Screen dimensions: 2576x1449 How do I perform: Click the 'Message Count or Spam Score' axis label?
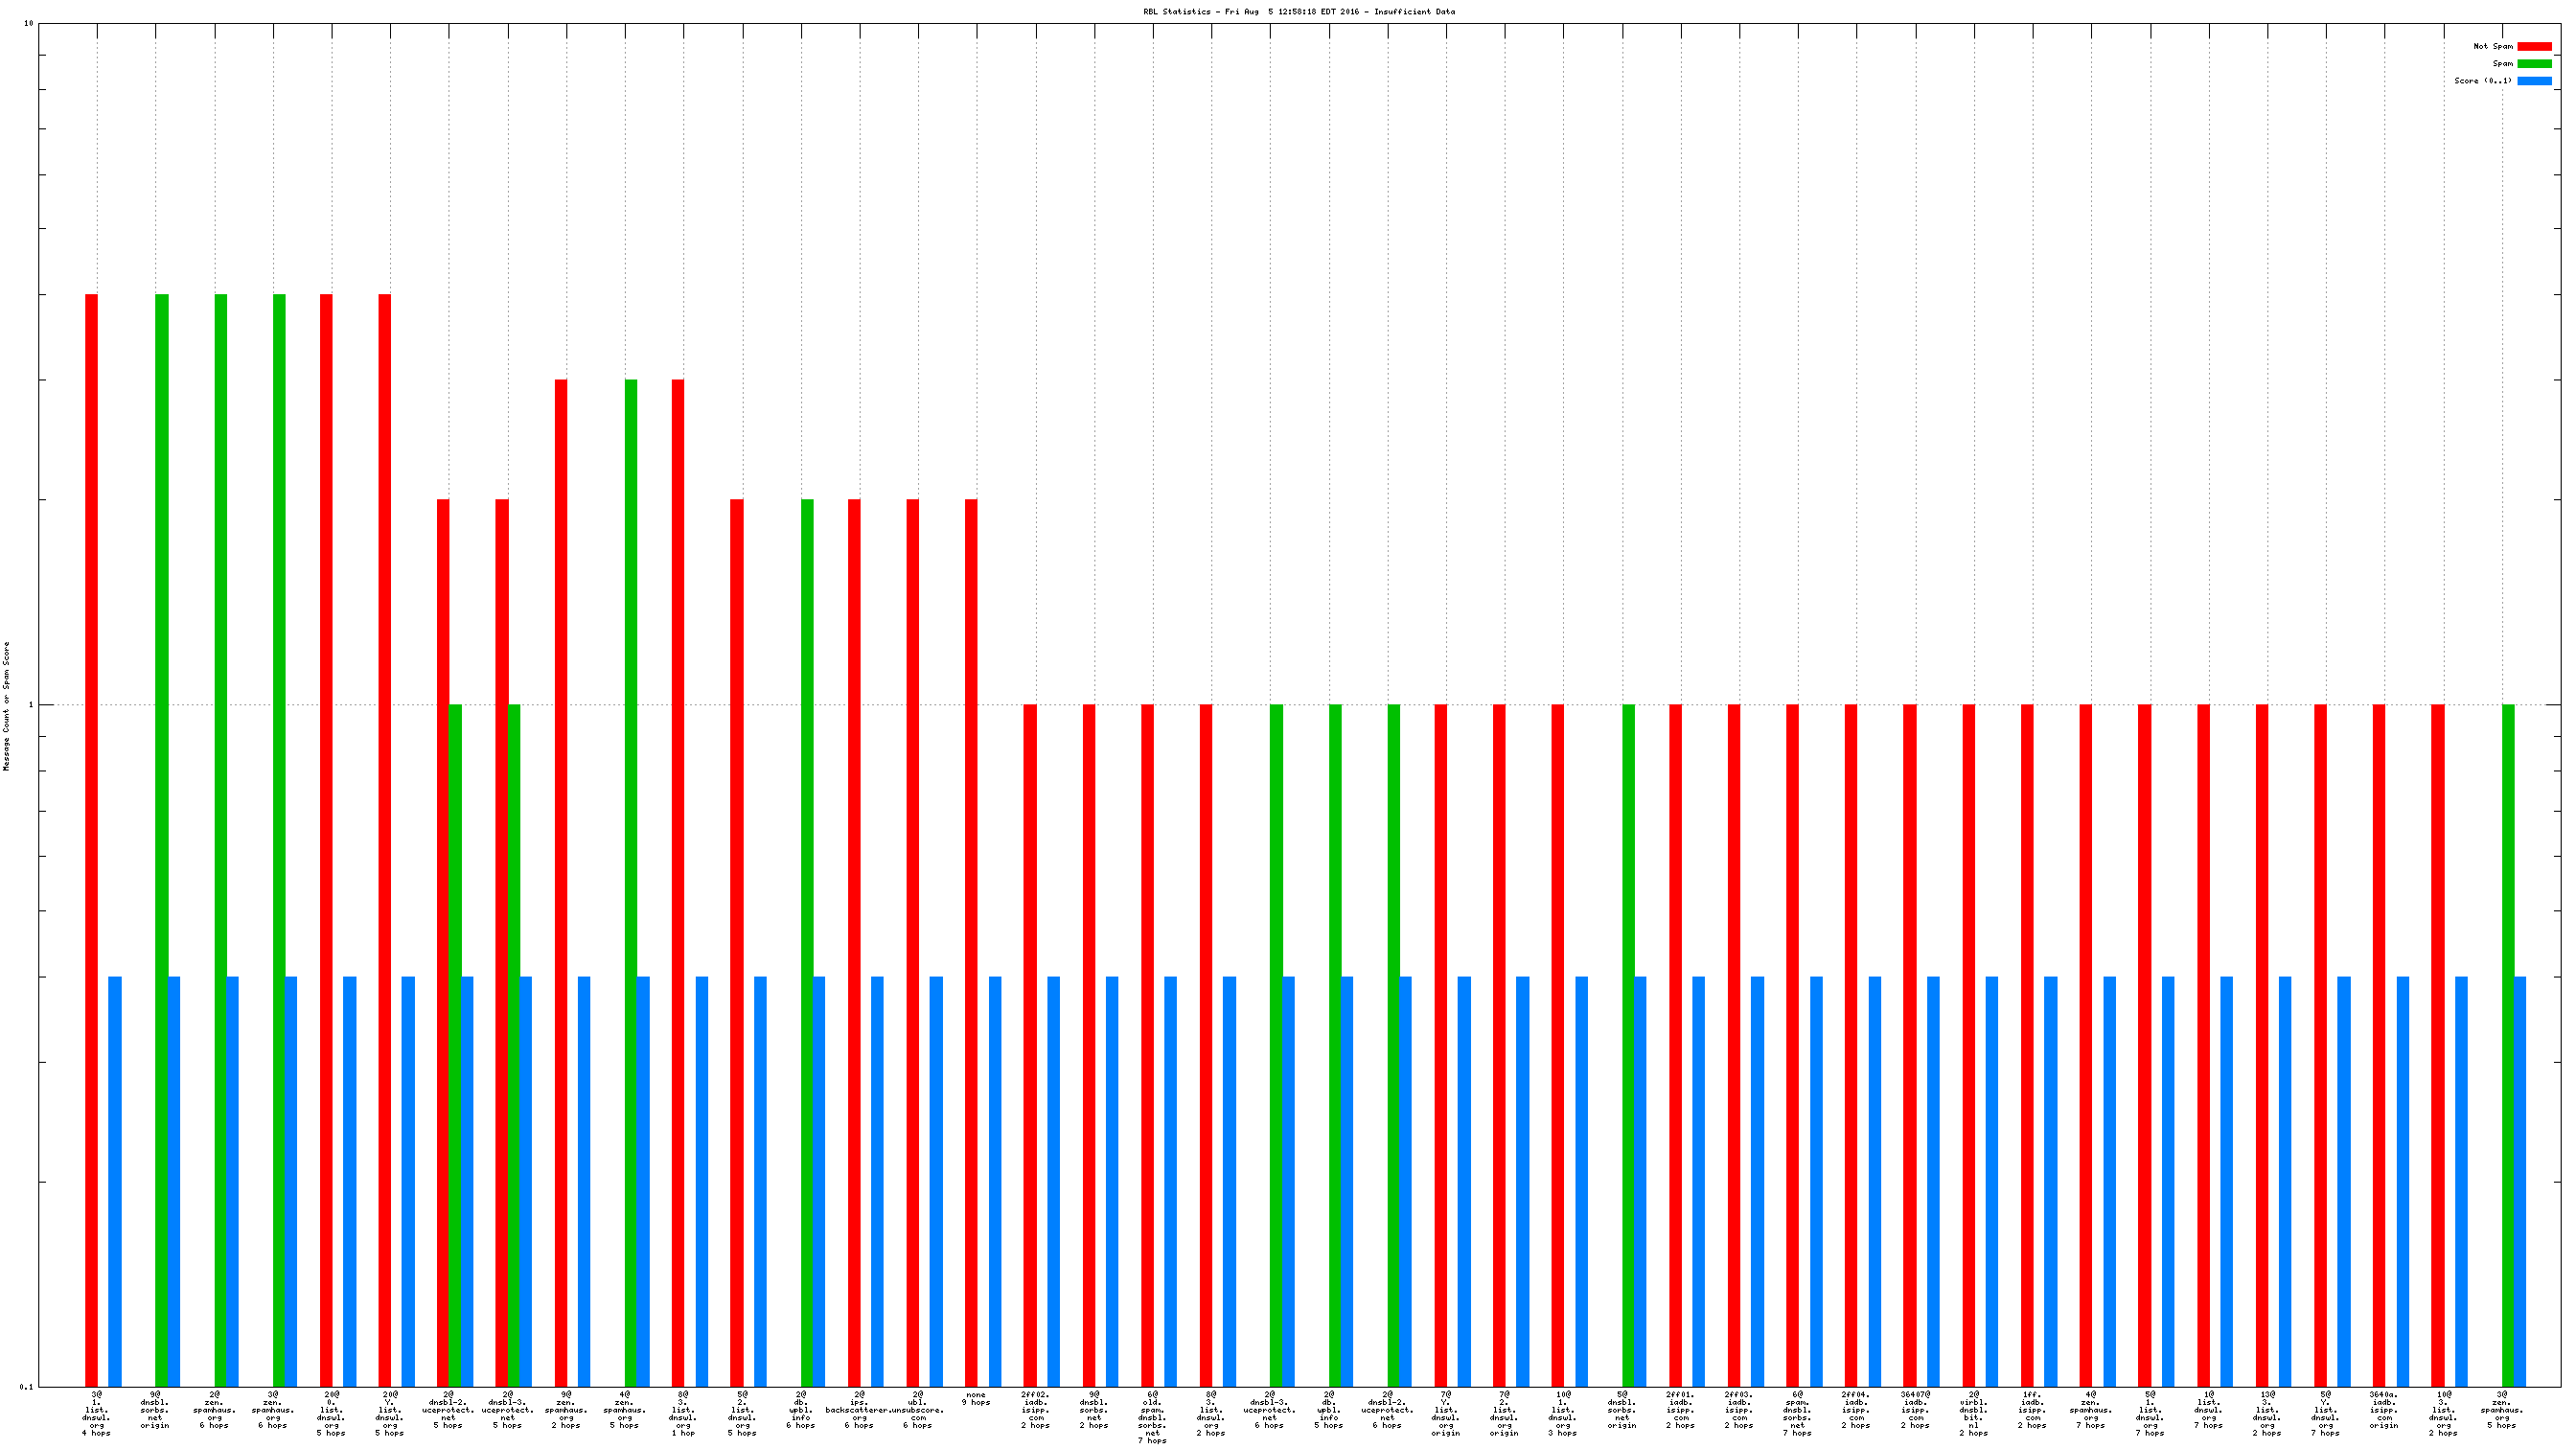[6, 706]
